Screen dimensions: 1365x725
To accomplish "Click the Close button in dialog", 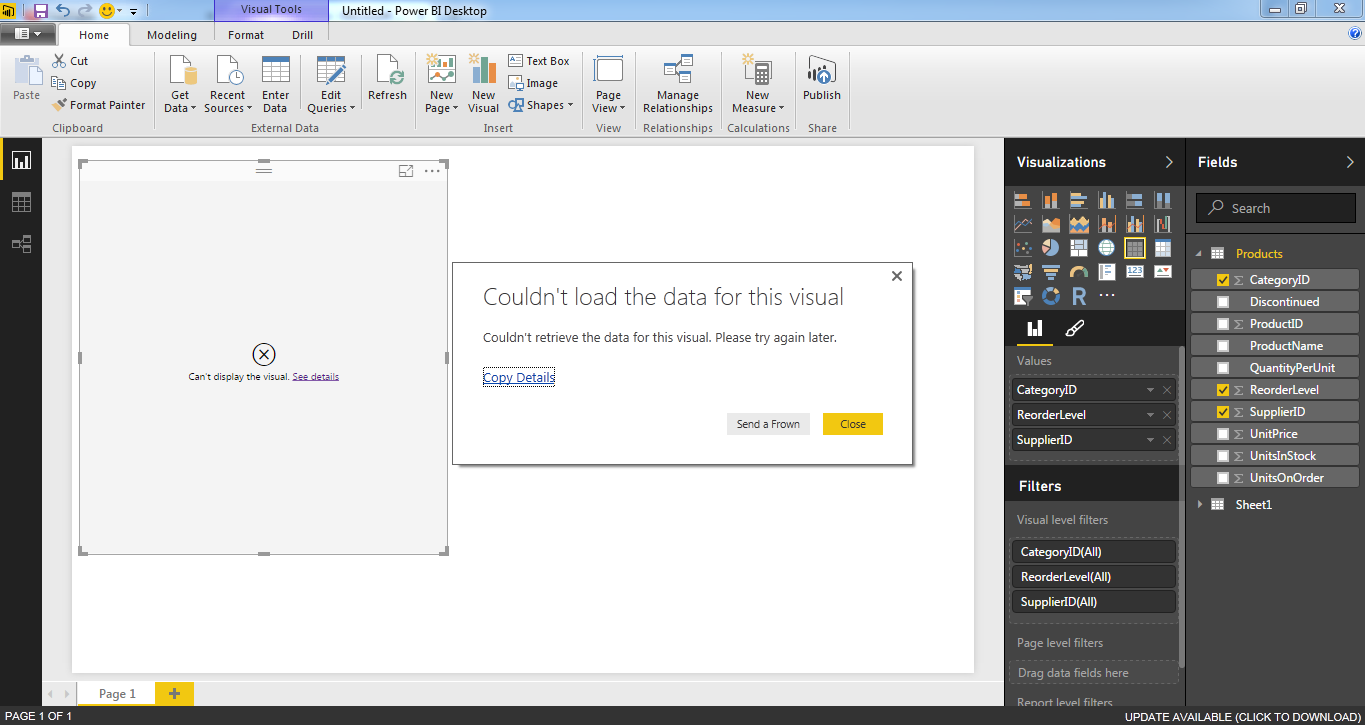I will [853, 424].
